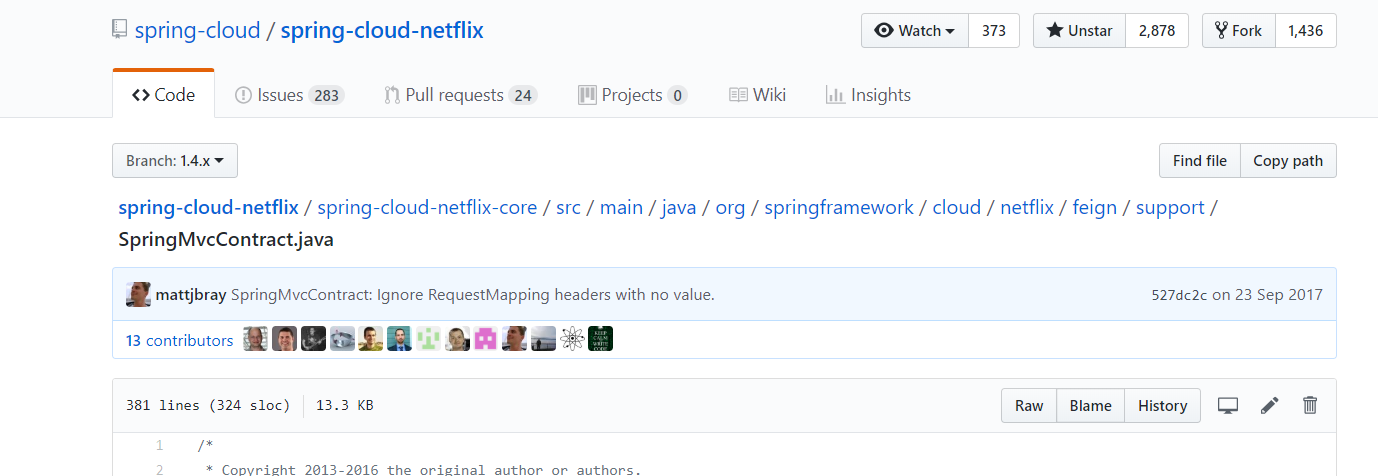
Task: Open the stargazers count 2,878
Action: coord(1157,31)
